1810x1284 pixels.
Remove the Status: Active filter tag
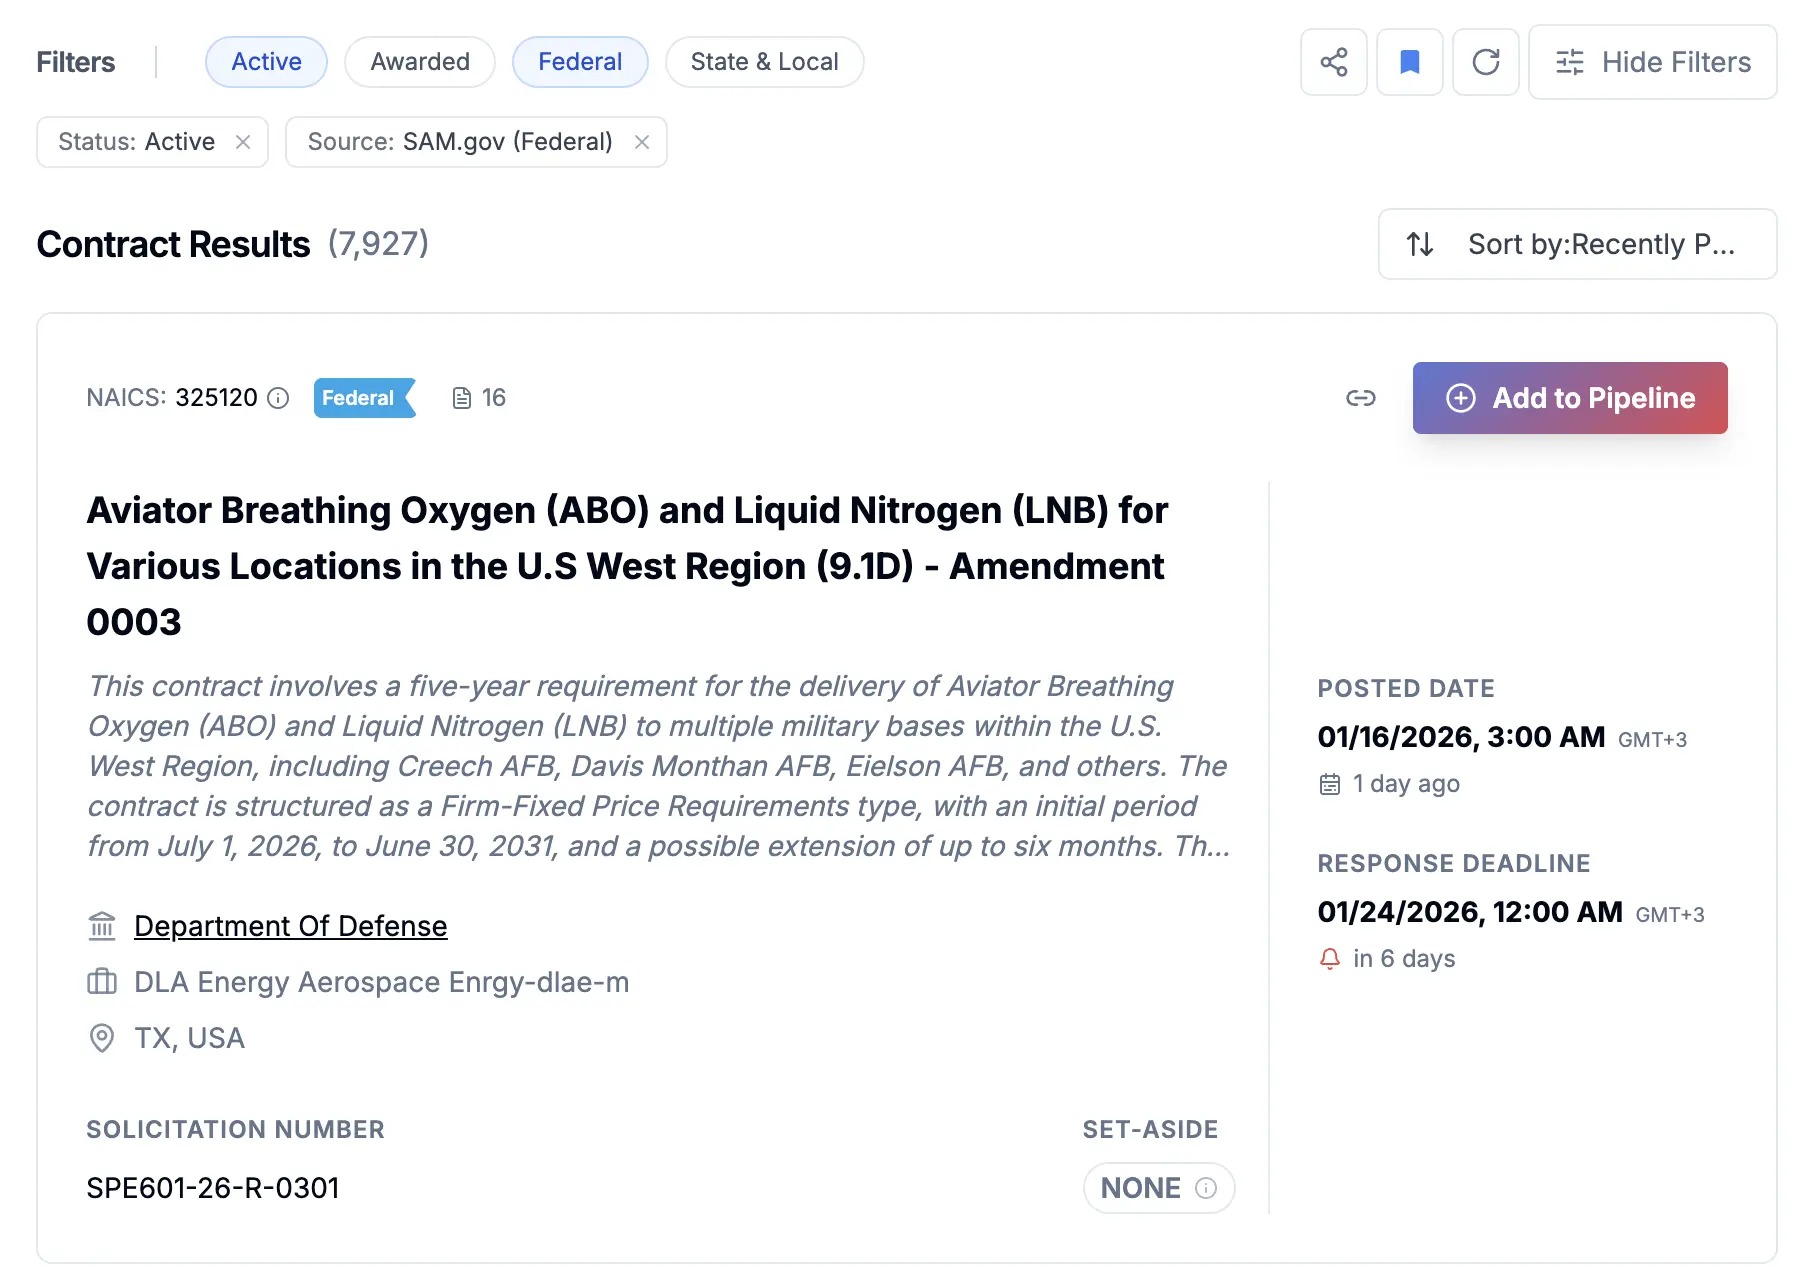pyautogui.click(x=243, y=142)
